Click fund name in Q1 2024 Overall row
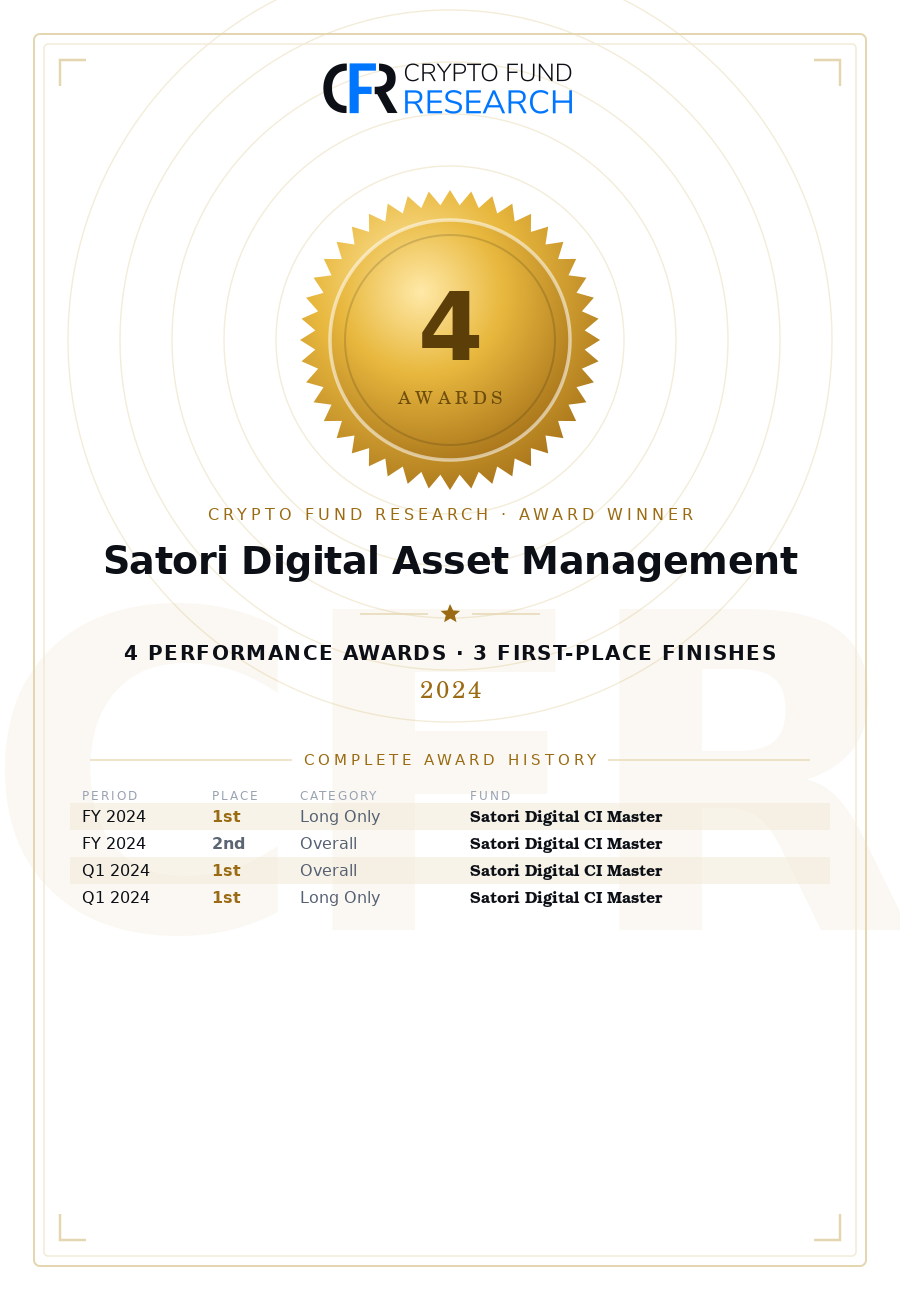Image resolution: width=900 pixels, height=1300 pixels. click(x=566, y=871)
